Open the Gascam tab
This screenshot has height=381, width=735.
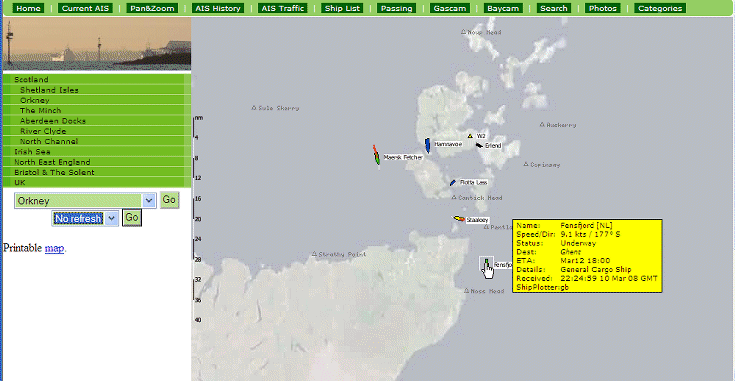tap(450, 8)
